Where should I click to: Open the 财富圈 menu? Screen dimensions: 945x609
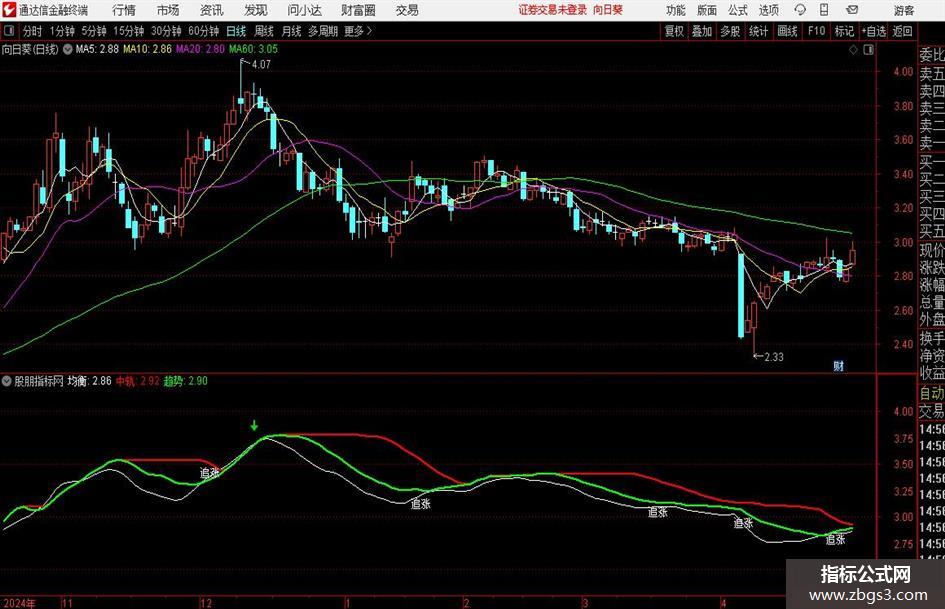(358, 10)
